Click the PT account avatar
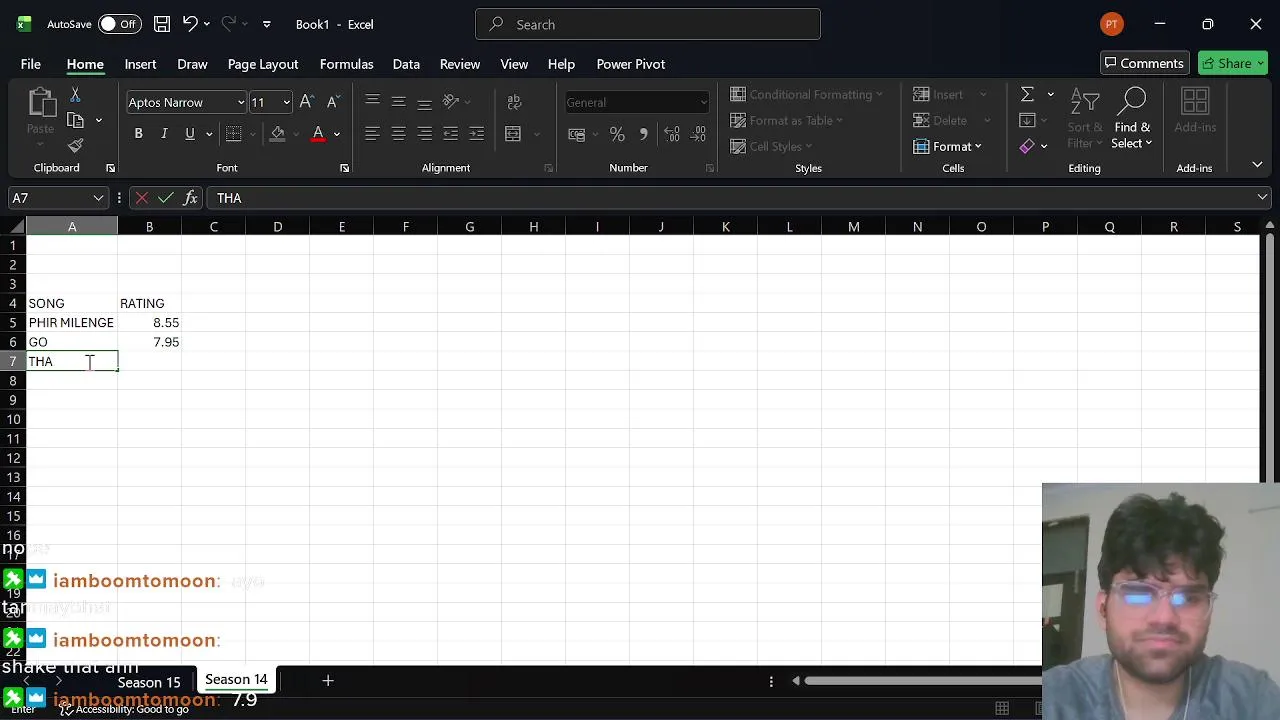The image size is (1280, 720). tap(1111, 24)
